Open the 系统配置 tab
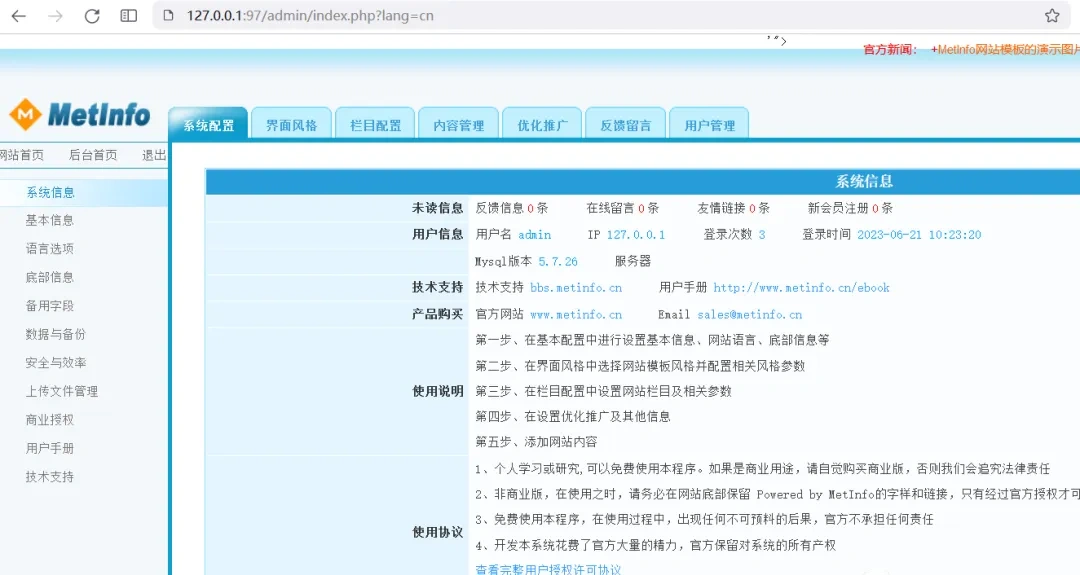The image size is (1080, 575). tap(208, 124)
